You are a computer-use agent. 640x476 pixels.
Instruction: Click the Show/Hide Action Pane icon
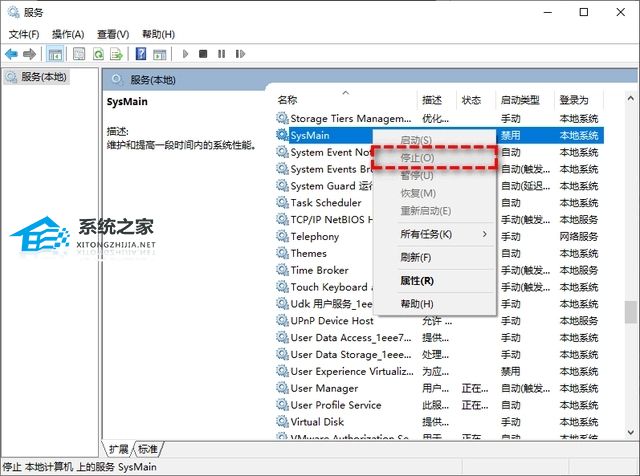(160, 54)
